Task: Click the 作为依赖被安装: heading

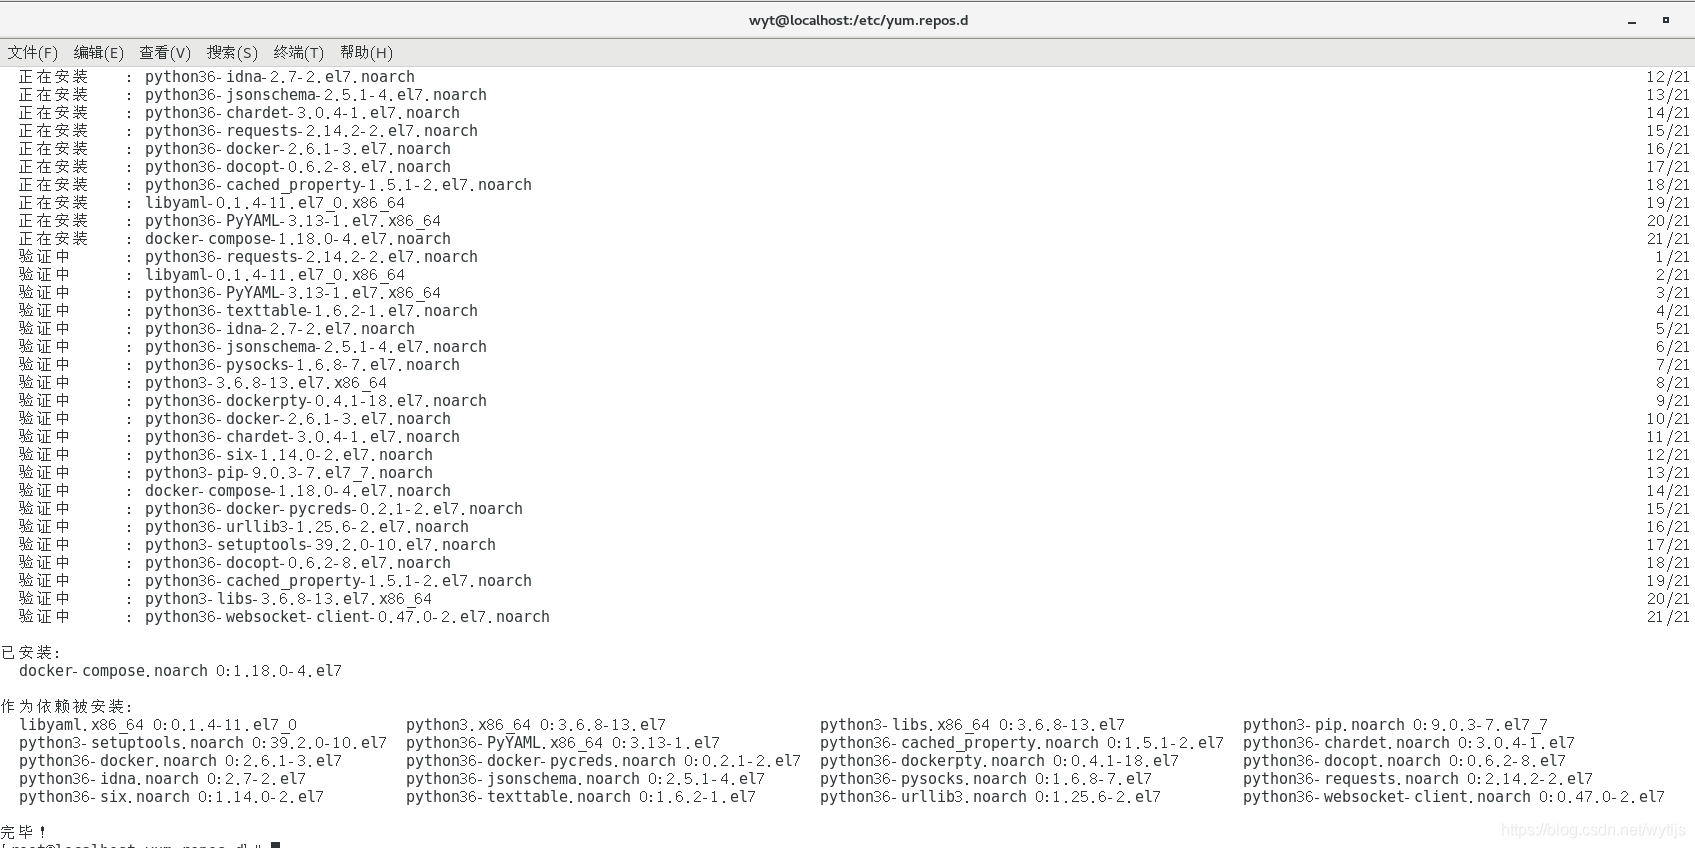Action: tap(67, 707)
